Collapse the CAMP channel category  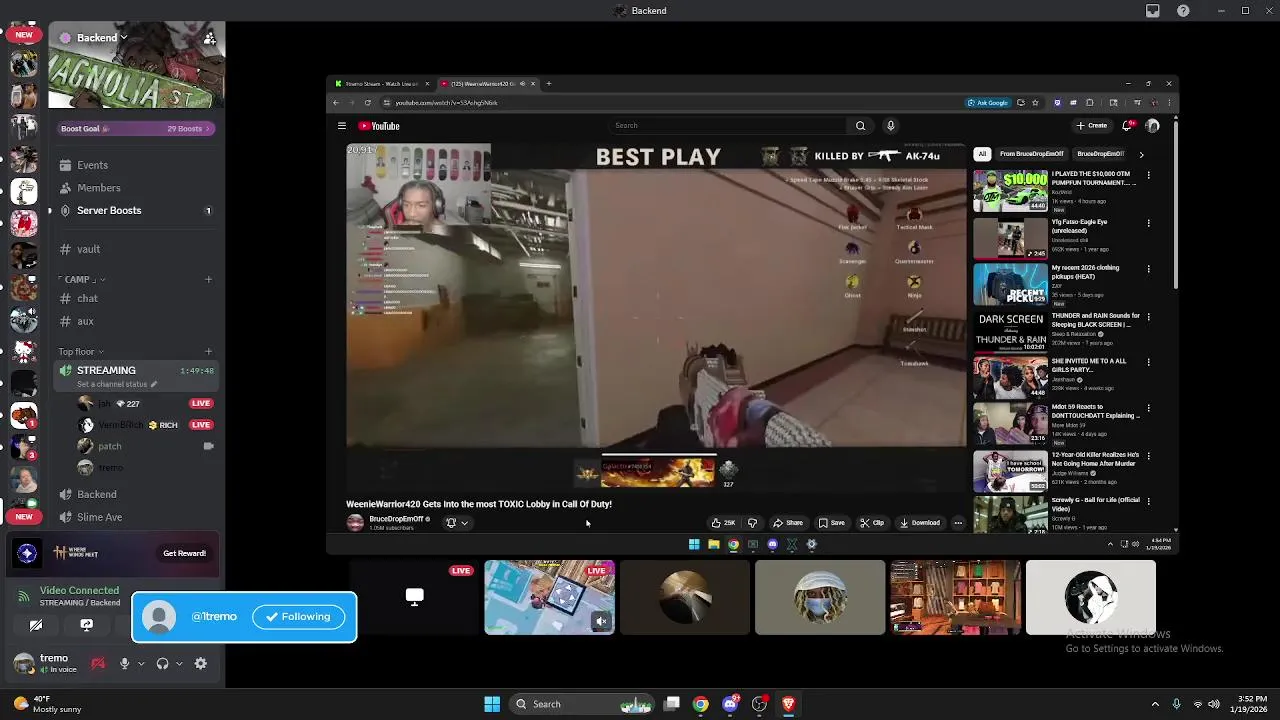pyautogui.click(x=82, y=280)
